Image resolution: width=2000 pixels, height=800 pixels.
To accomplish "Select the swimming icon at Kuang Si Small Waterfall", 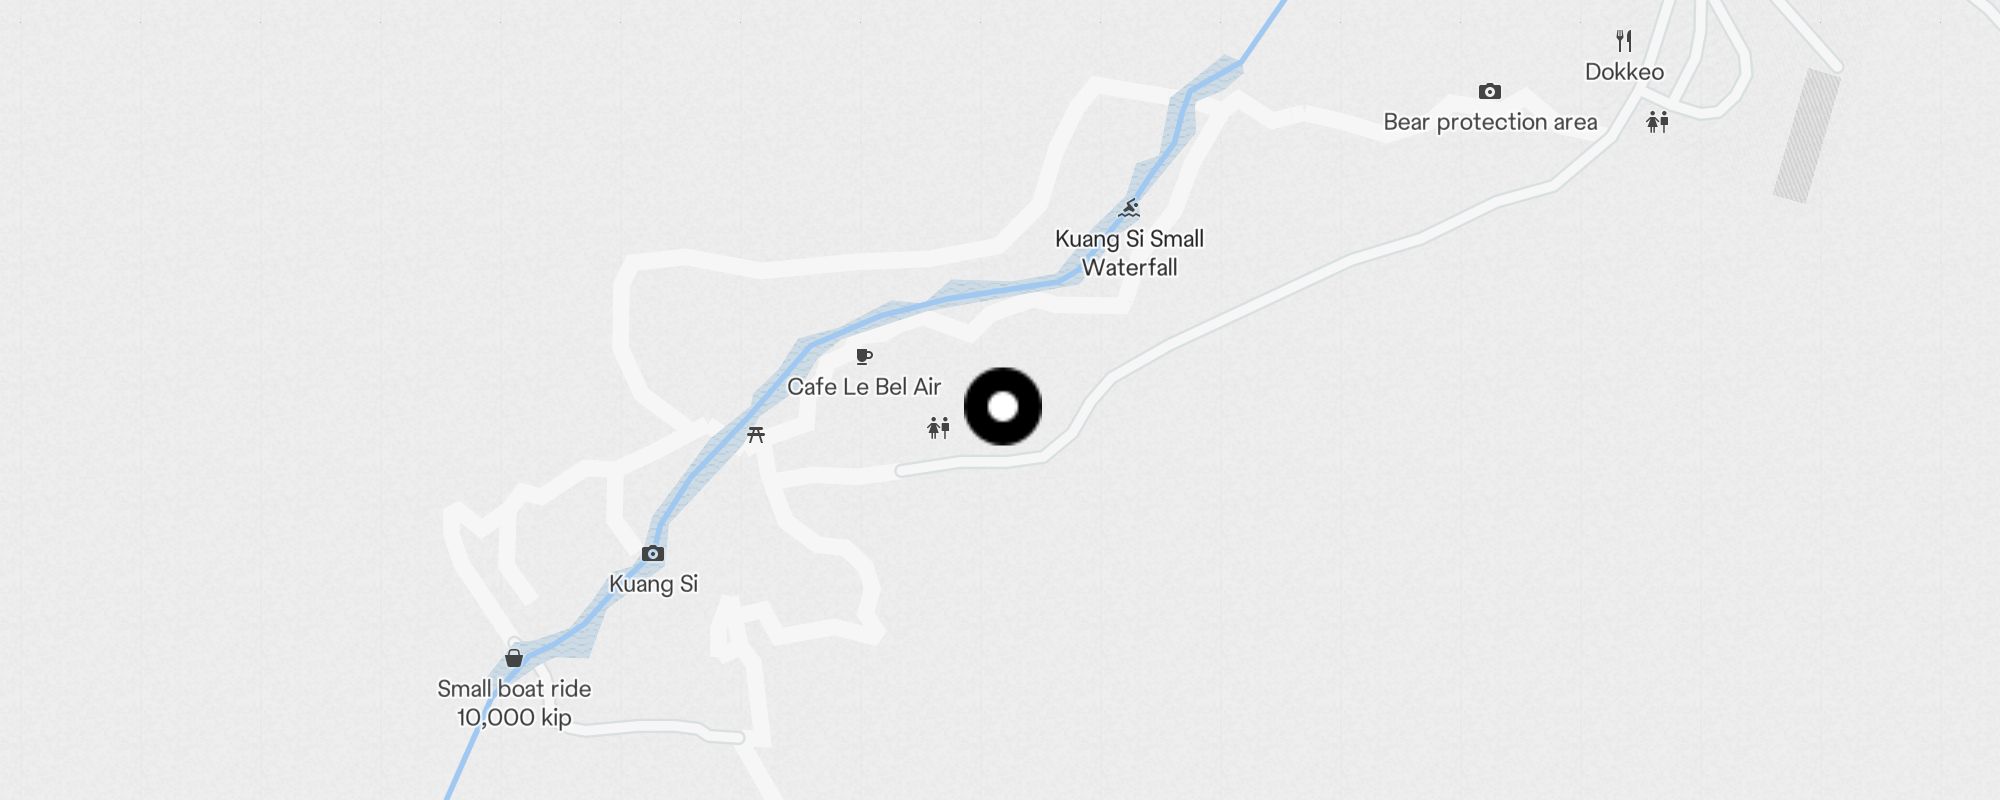I will click(1129, 208).
